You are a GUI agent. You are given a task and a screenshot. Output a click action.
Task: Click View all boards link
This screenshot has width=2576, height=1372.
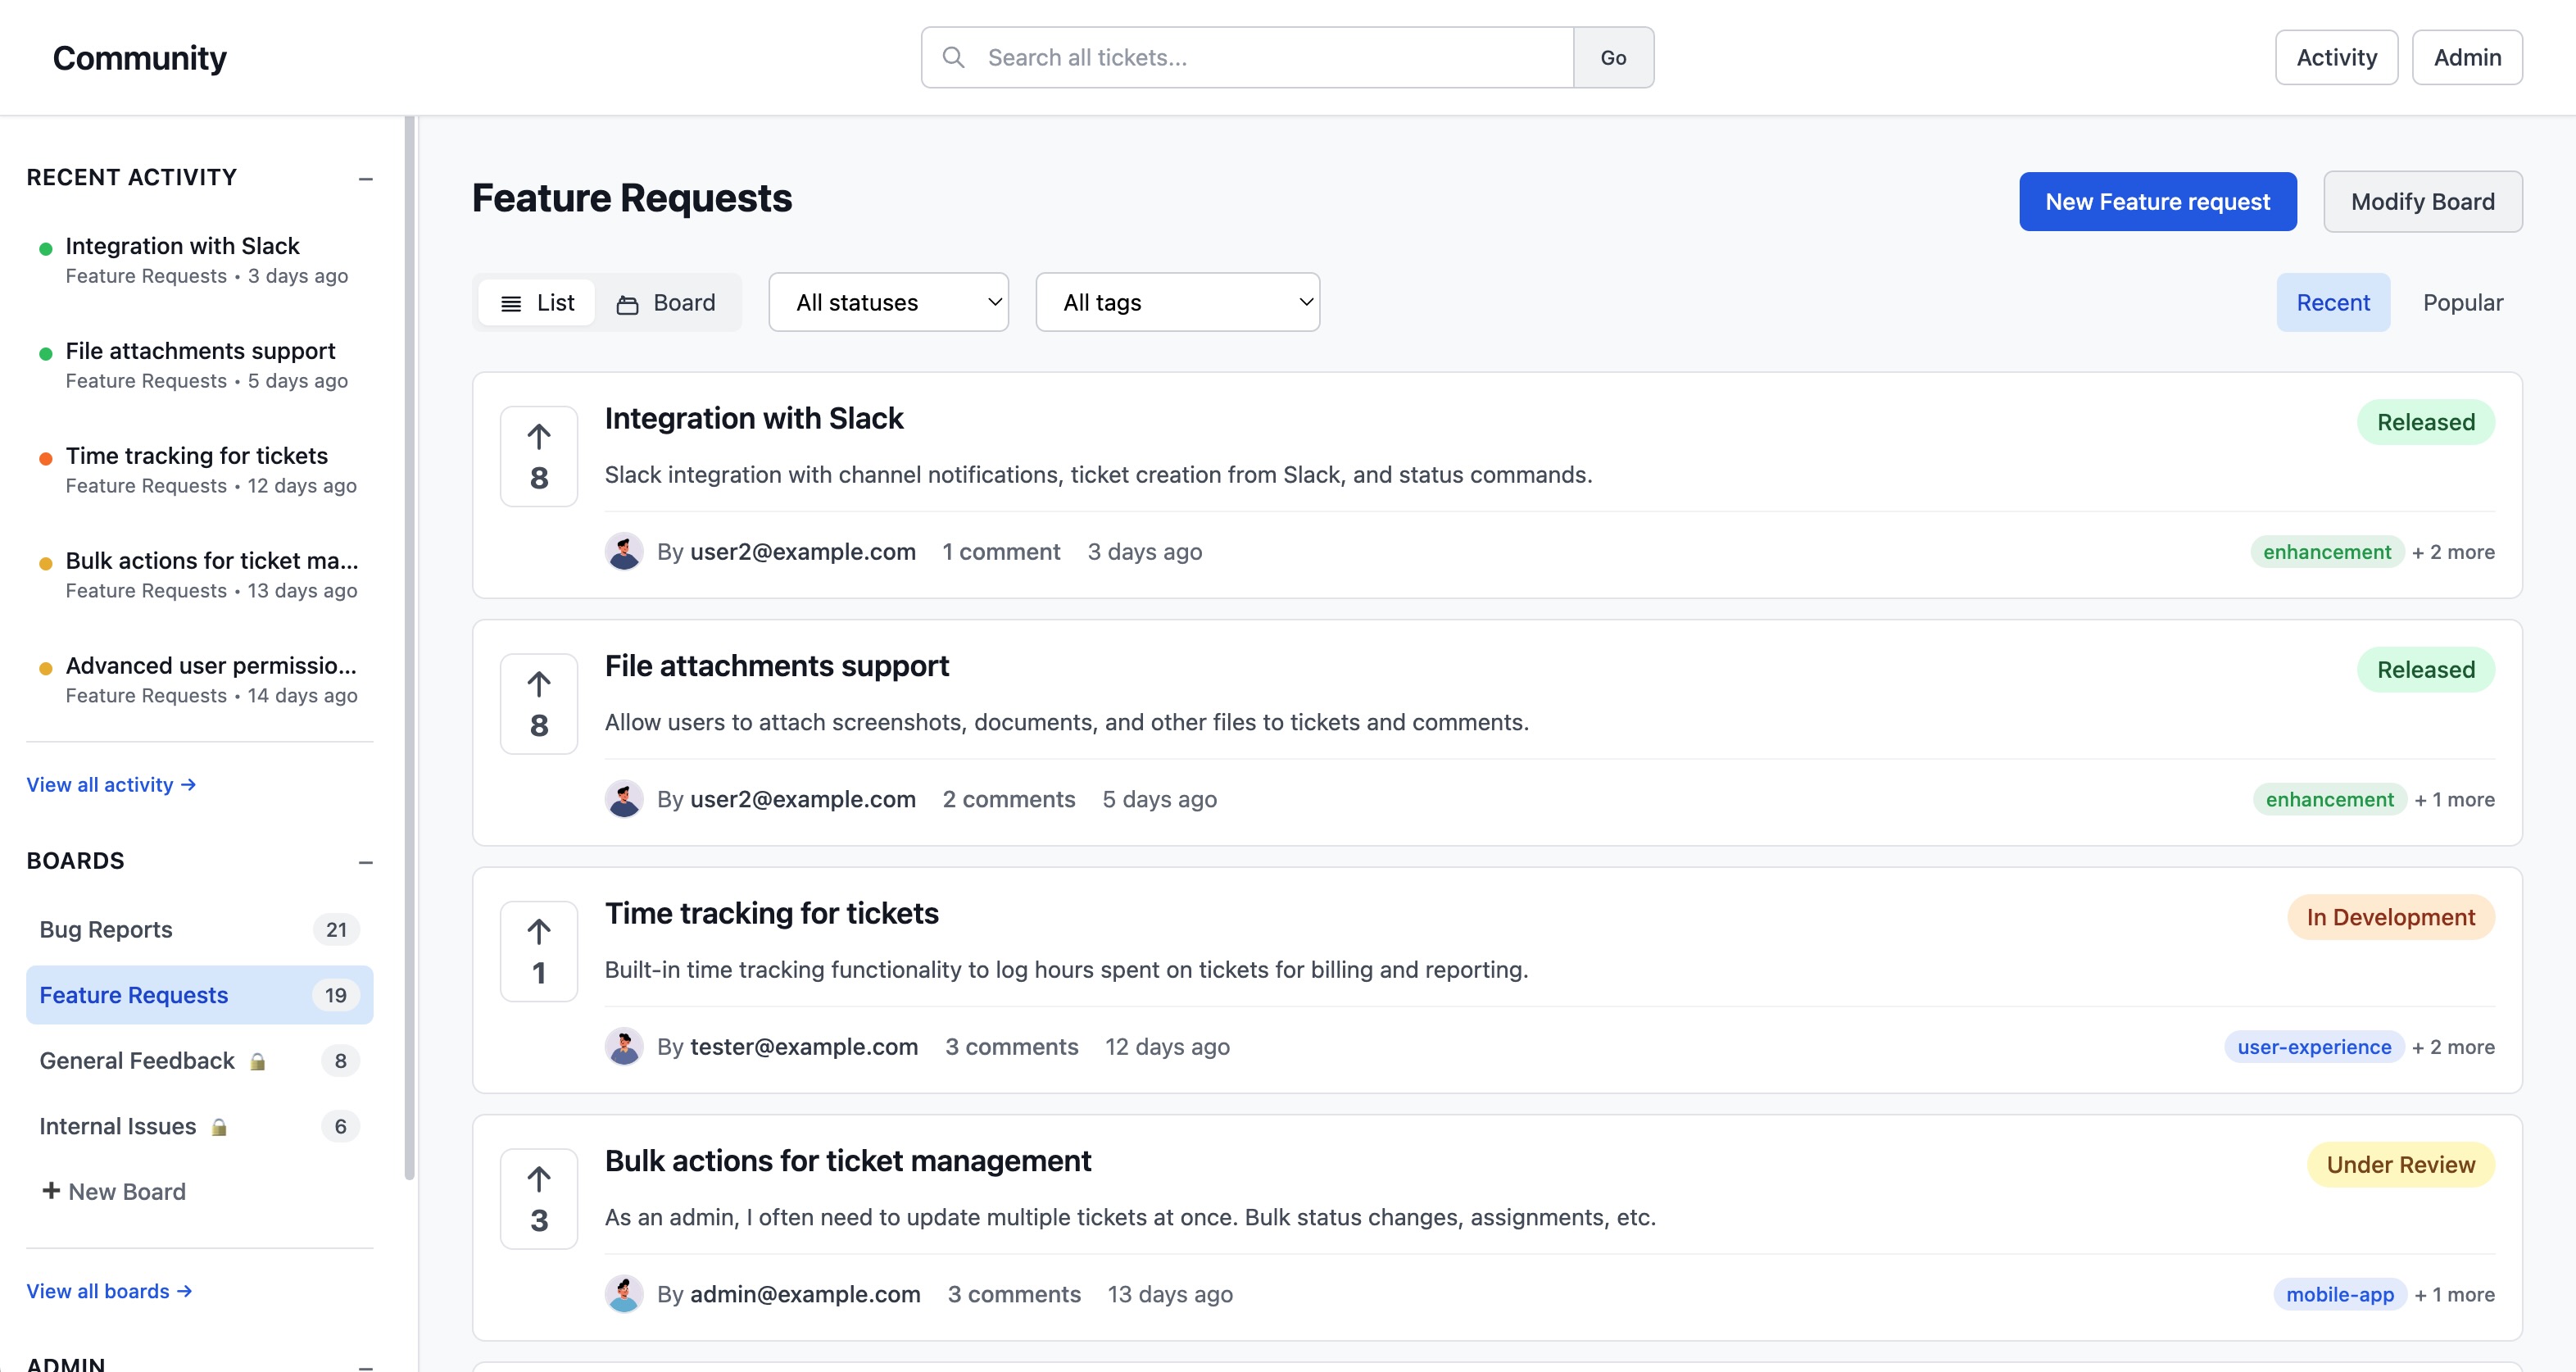[x=109, y=1291]
